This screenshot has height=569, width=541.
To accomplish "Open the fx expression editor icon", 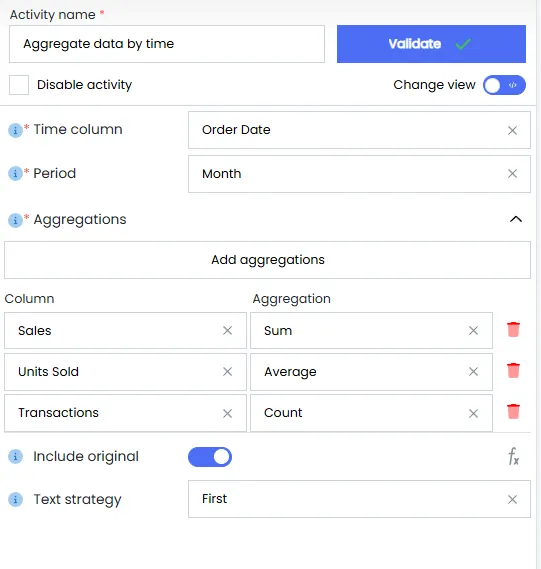I will tap(513, 456).
